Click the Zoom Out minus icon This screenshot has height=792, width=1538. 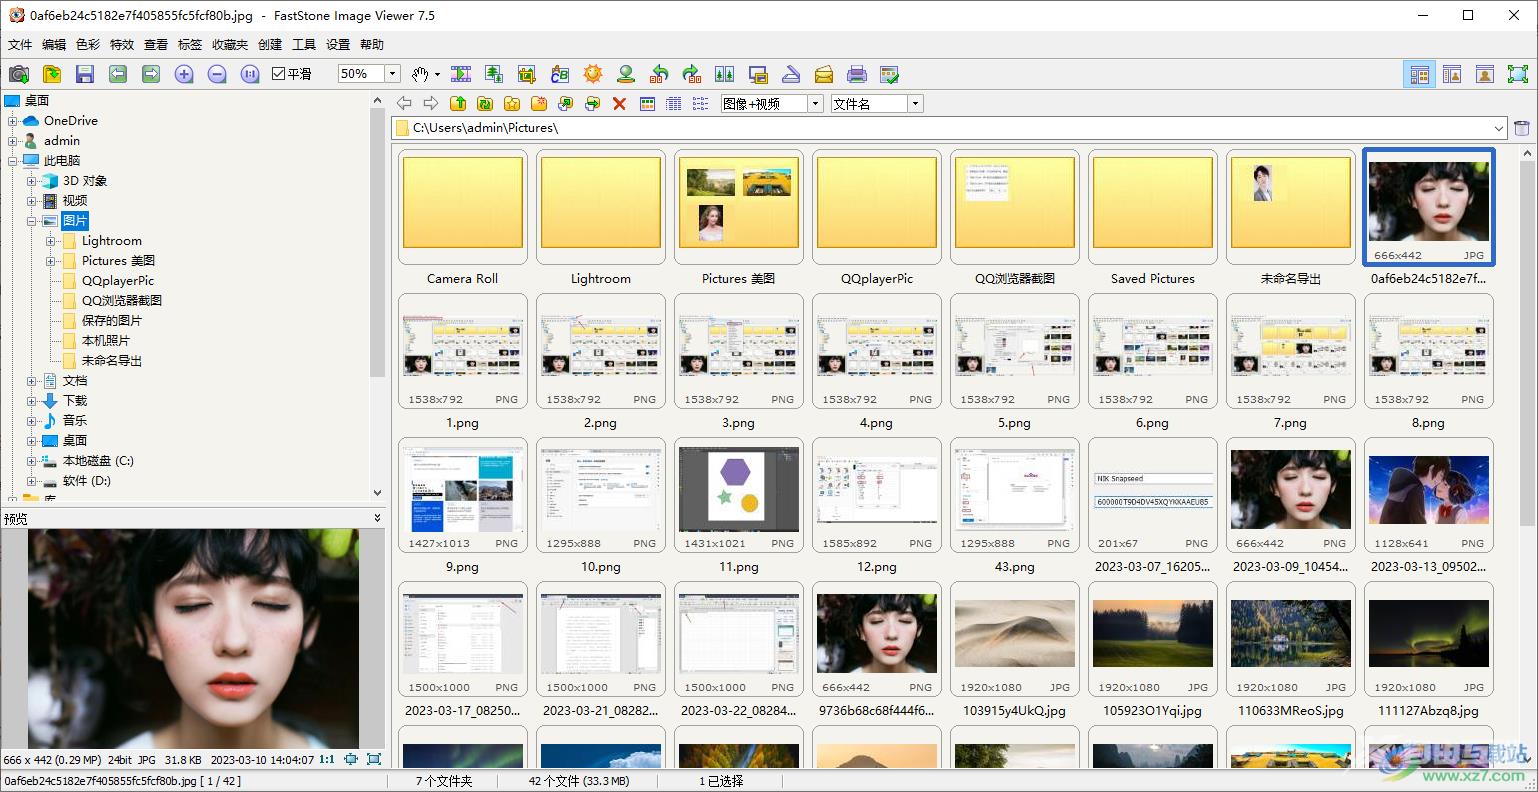217,74
